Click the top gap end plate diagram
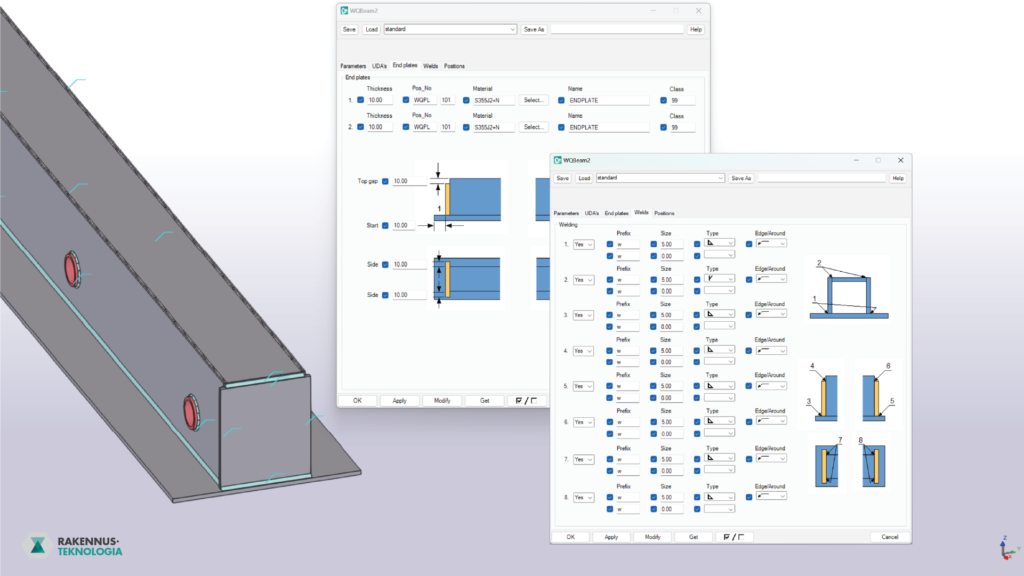The width and height of the screenshot is (1024, 576). click(470, 195)
